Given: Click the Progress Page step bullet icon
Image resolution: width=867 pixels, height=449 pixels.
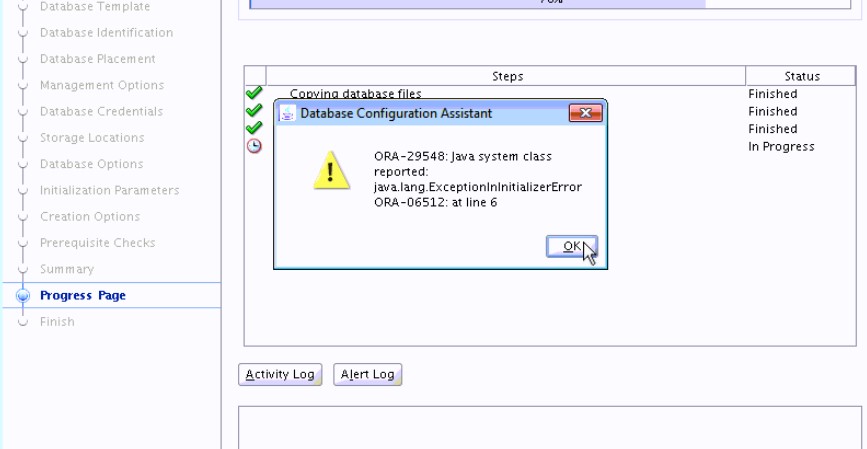Looking at the screenshot, I should pos(23,295).
